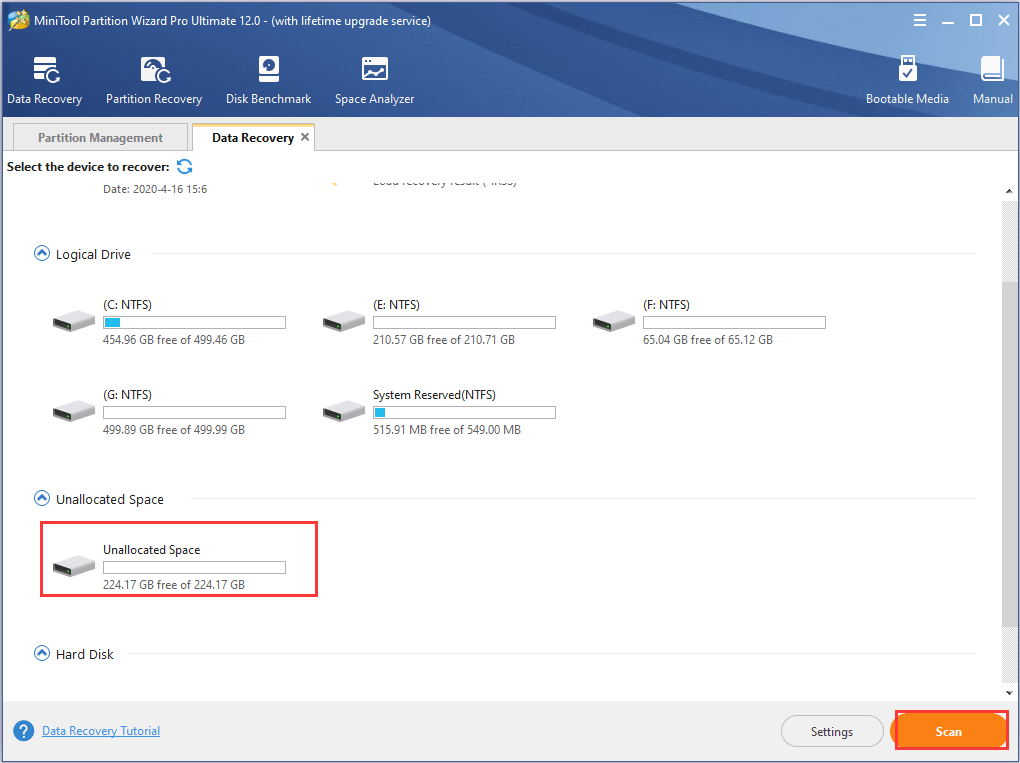This screenshot has height=763, width=1020.
Task: Start the Scan
Action: [948, 731]
